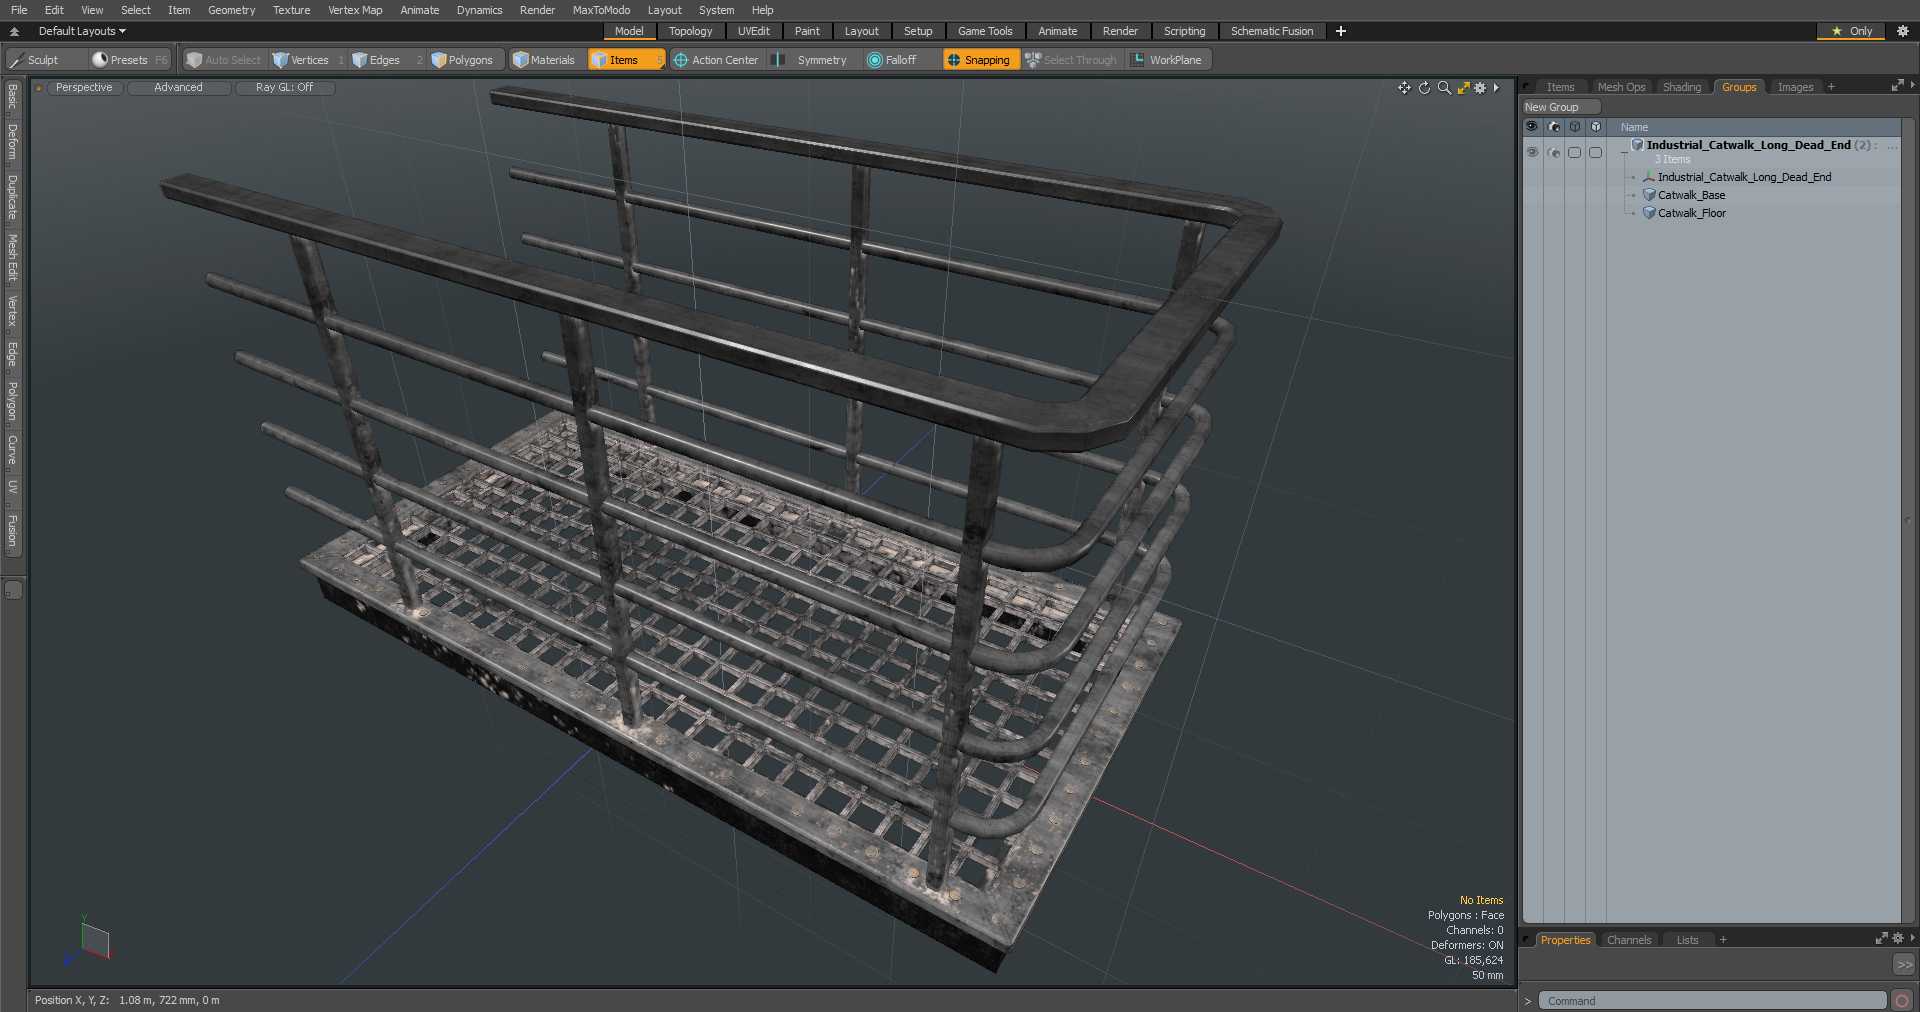Click the render visibility column header

(x=1553, y=127)
